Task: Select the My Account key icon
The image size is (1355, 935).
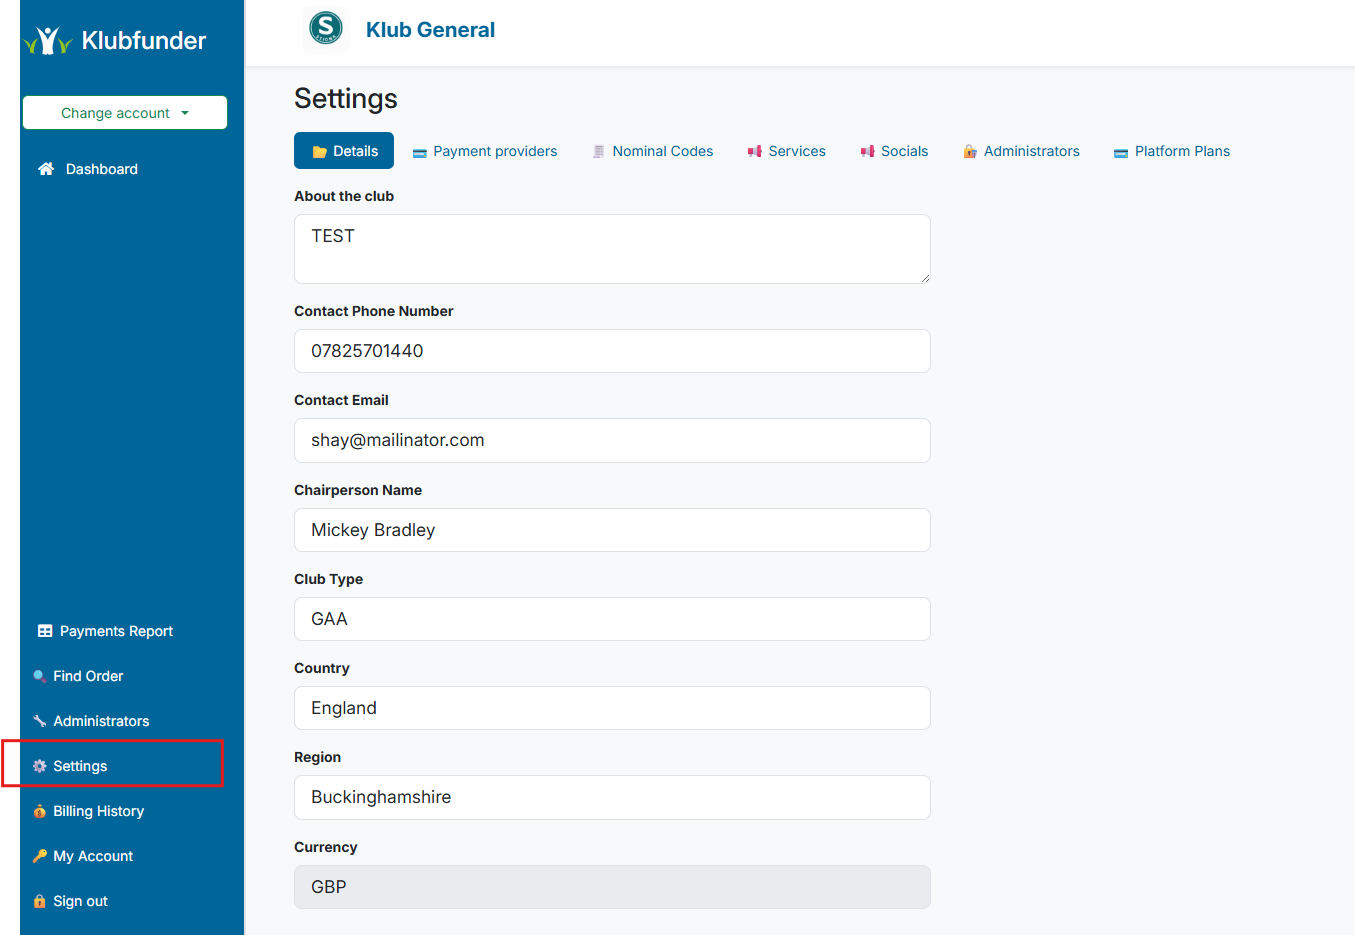Action: click(38, 855)
